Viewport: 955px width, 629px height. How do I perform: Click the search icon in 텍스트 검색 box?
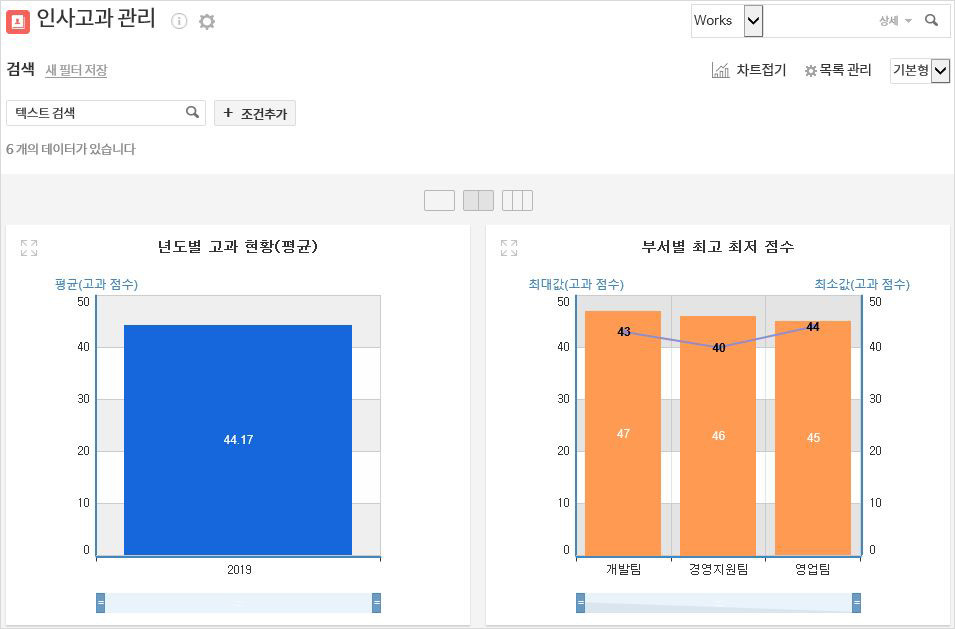coord(193,113)
